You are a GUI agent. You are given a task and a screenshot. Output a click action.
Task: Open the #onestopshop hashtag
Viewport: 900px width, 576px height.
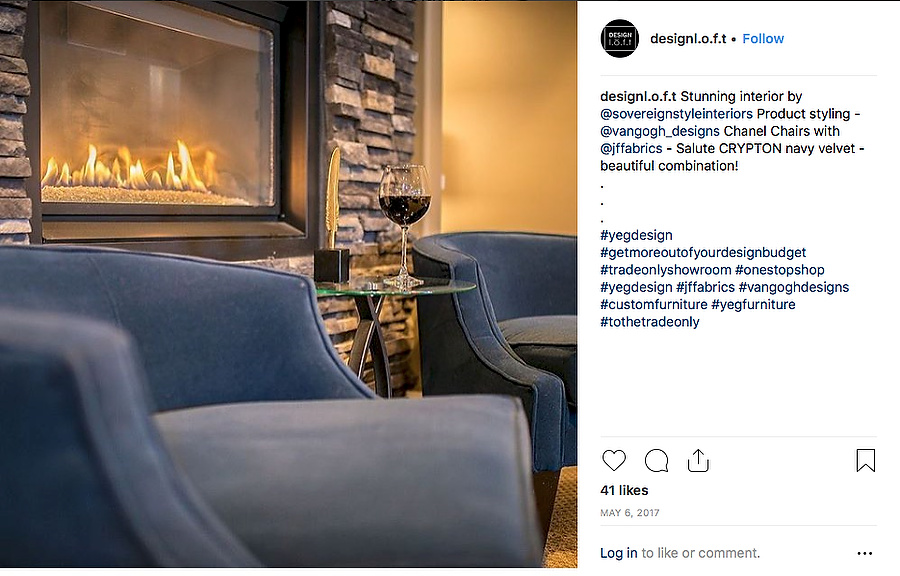[x=779, y=270]
